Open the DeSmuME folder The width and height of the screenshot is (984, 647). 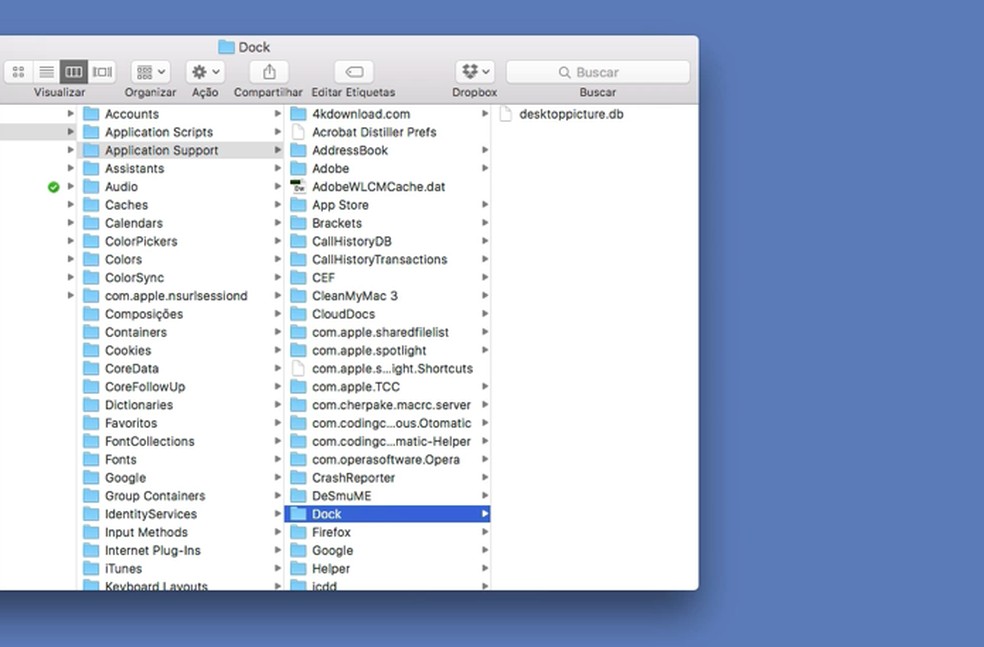pyautogui.click(x=387, y=496)
